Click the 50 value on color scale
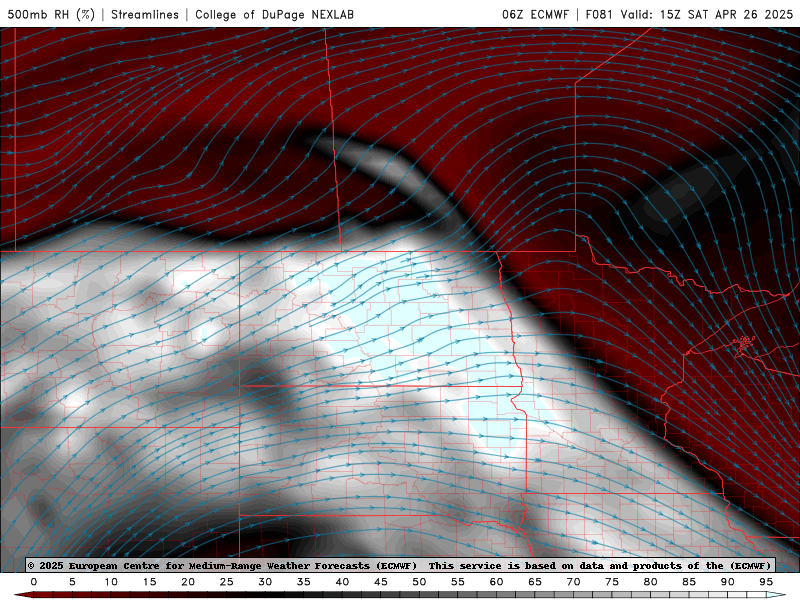 419,582
